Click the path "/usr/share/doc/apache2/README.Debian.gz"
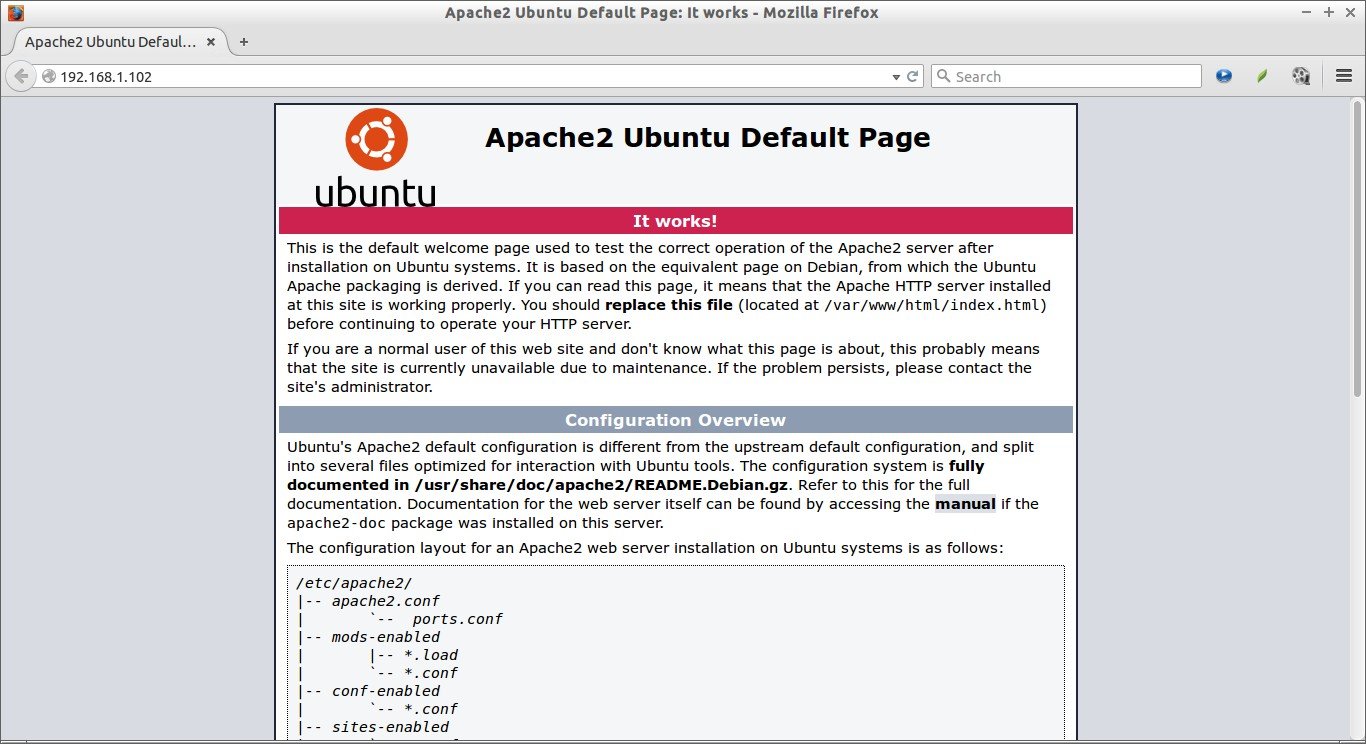This screenshot has height=744, width=1366. pos(602,485)
